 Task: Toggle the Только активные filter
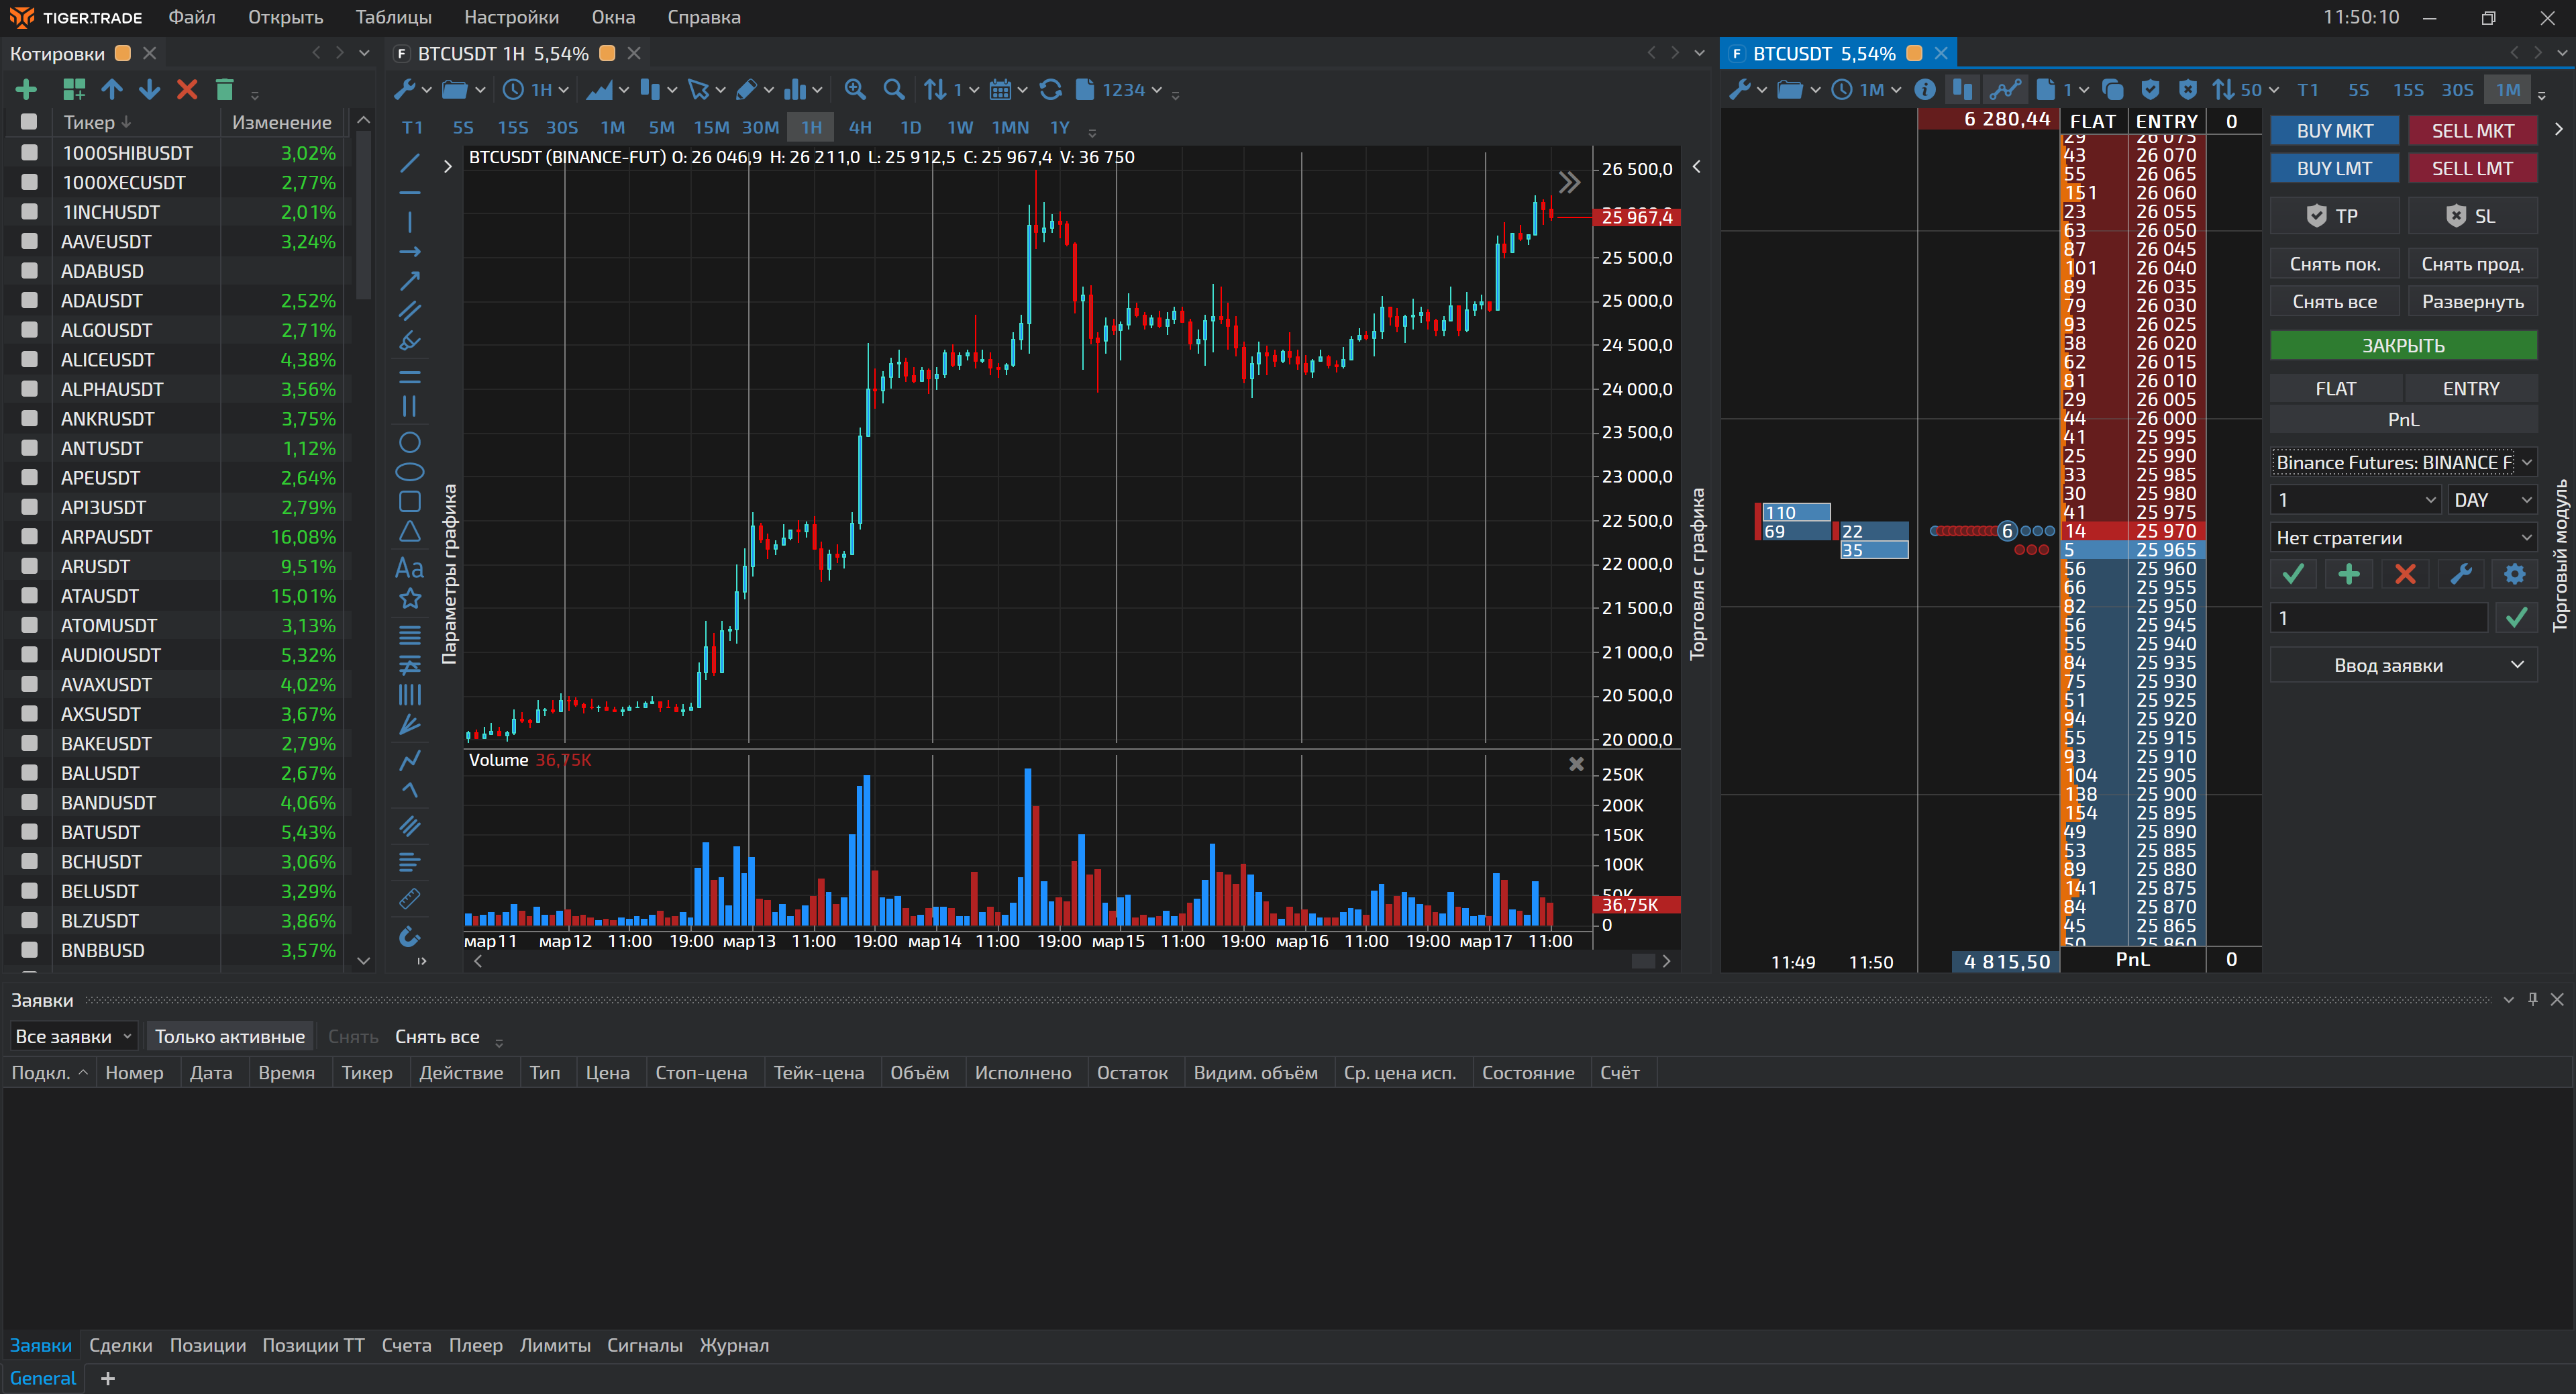(x=229, y=1037)
